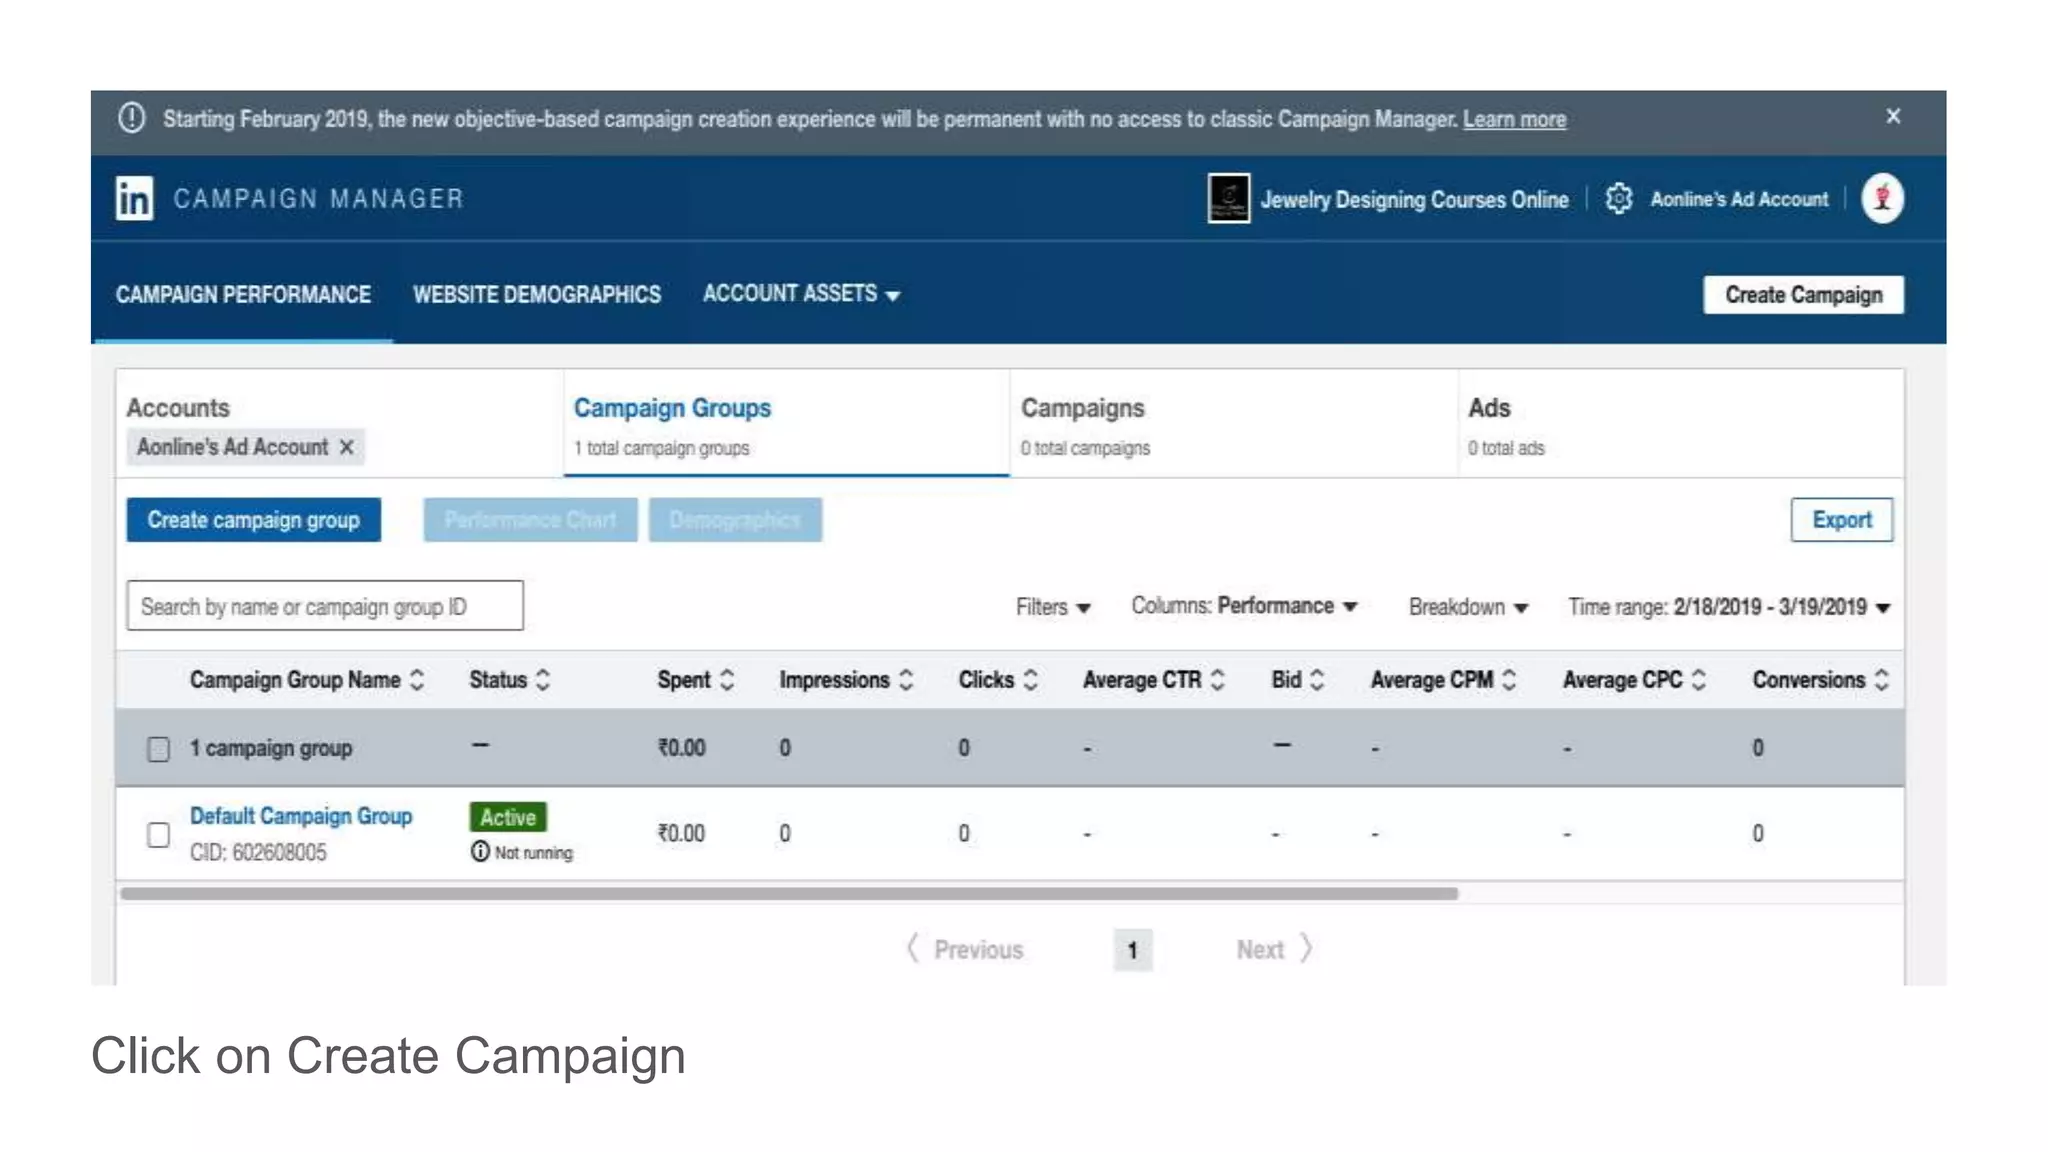Select the Campaign Groups tab

786,424
